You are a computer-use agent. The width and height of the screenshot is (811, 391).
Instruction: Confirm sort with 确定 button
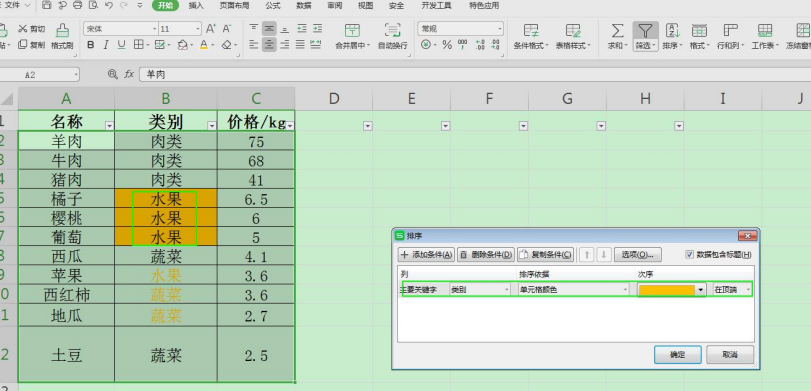point(678,355)
